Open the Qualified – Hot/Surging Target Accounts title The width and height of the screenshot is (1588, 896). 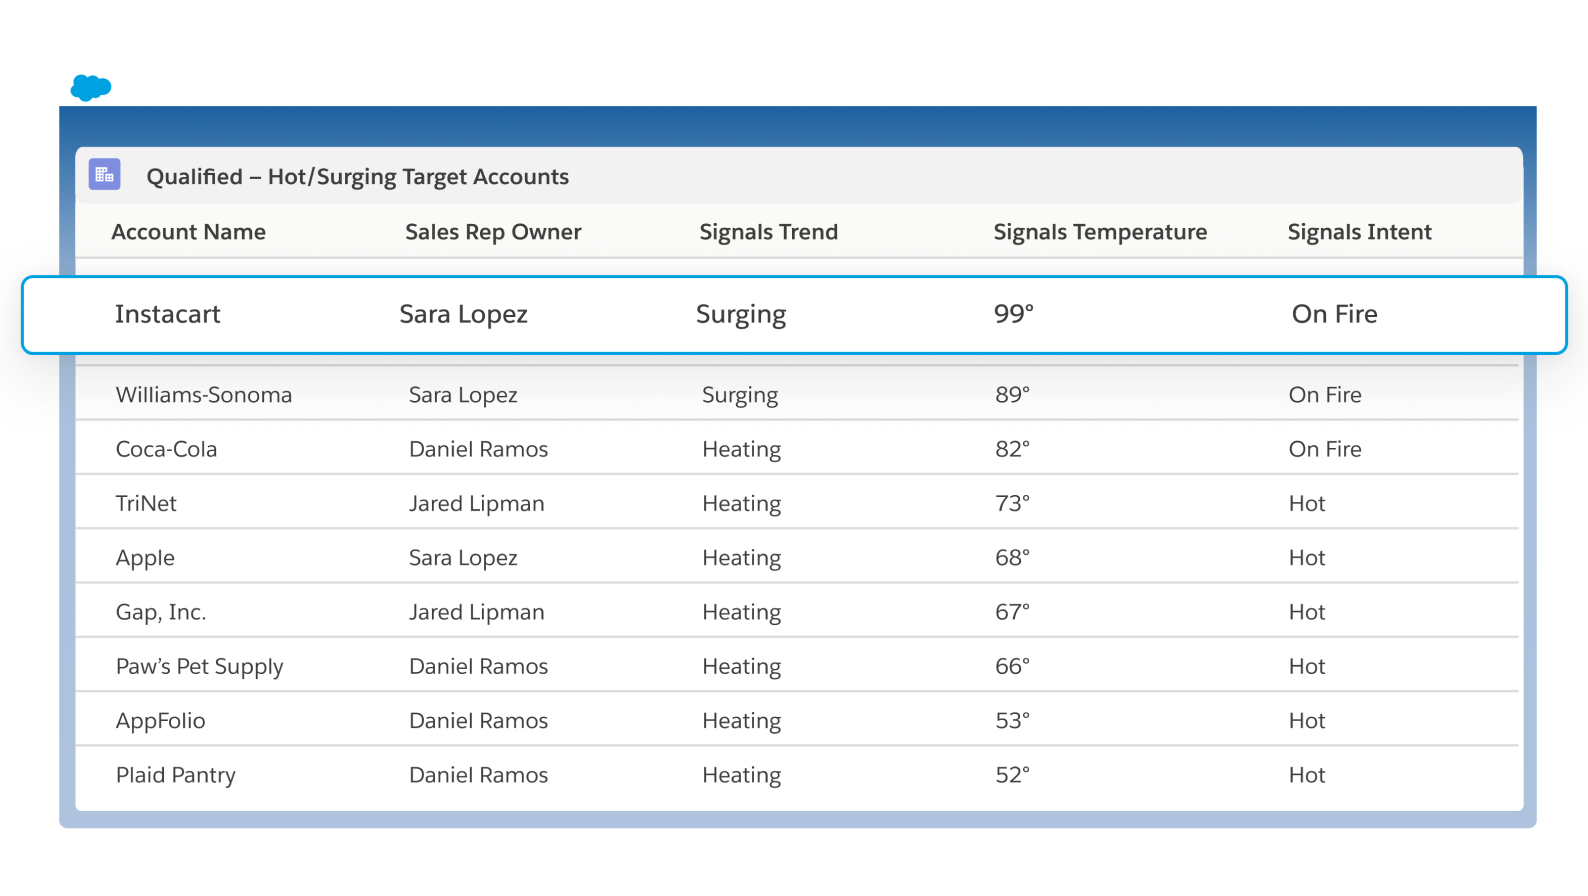[x=358, y=177]
